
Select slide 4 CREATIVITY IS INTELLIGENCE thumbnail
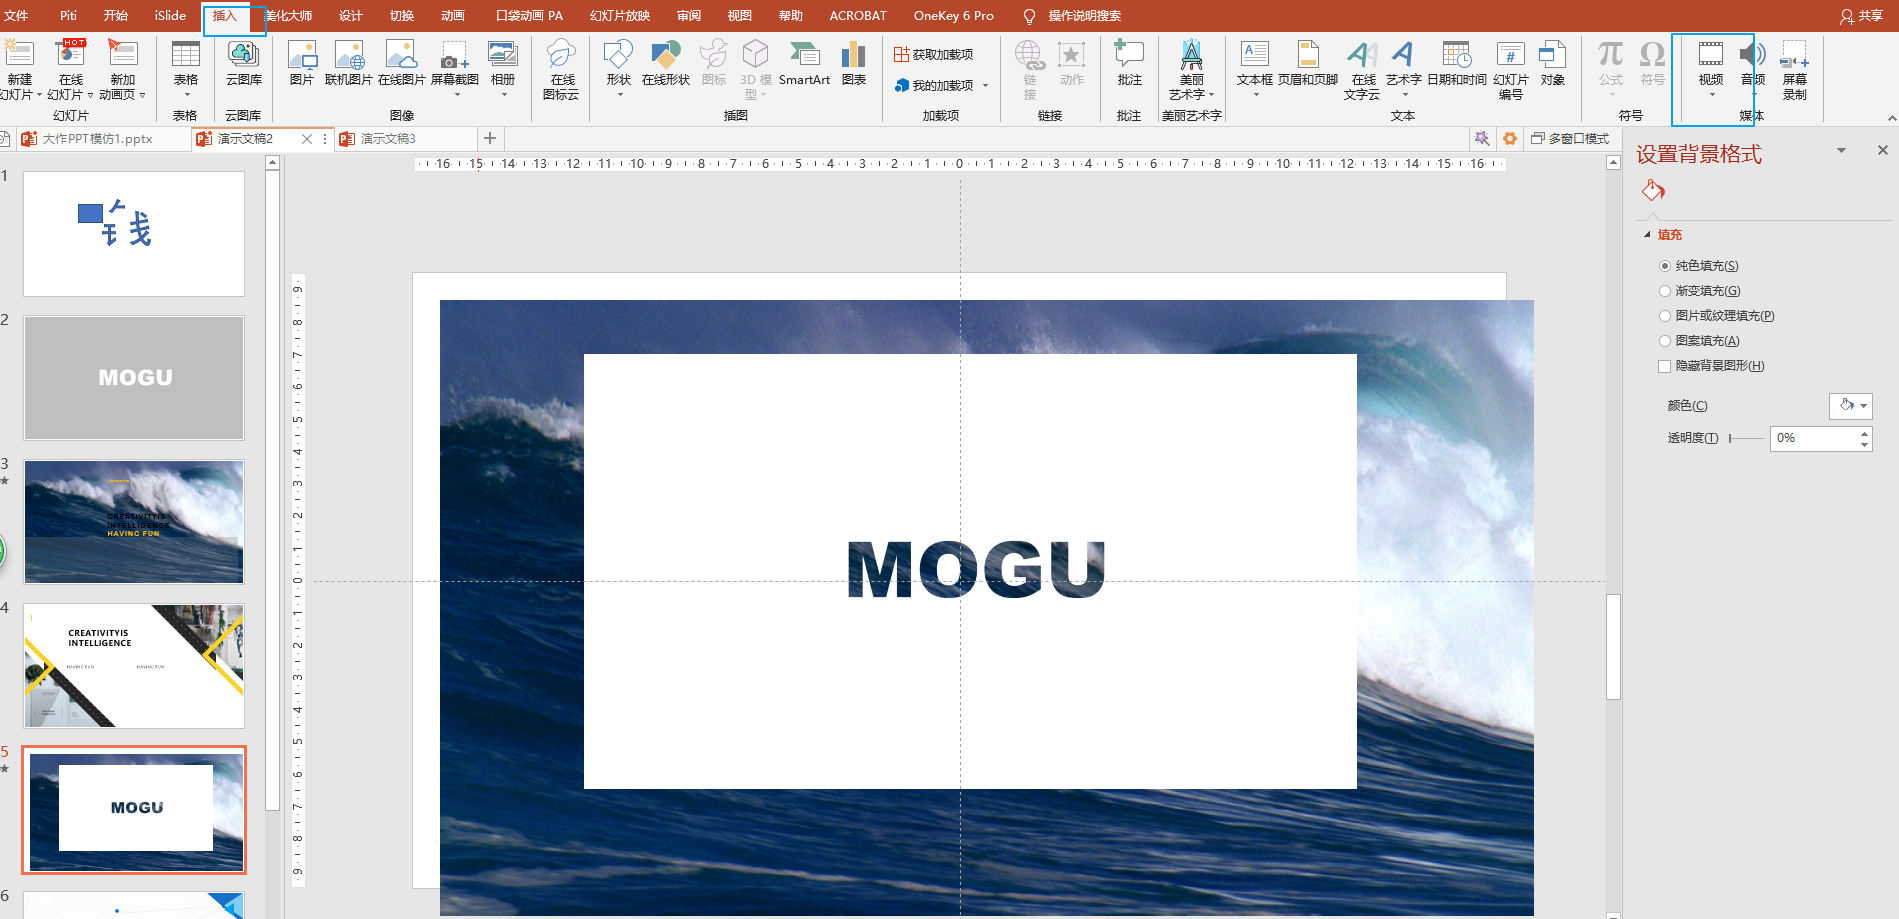tap(134, 666)
